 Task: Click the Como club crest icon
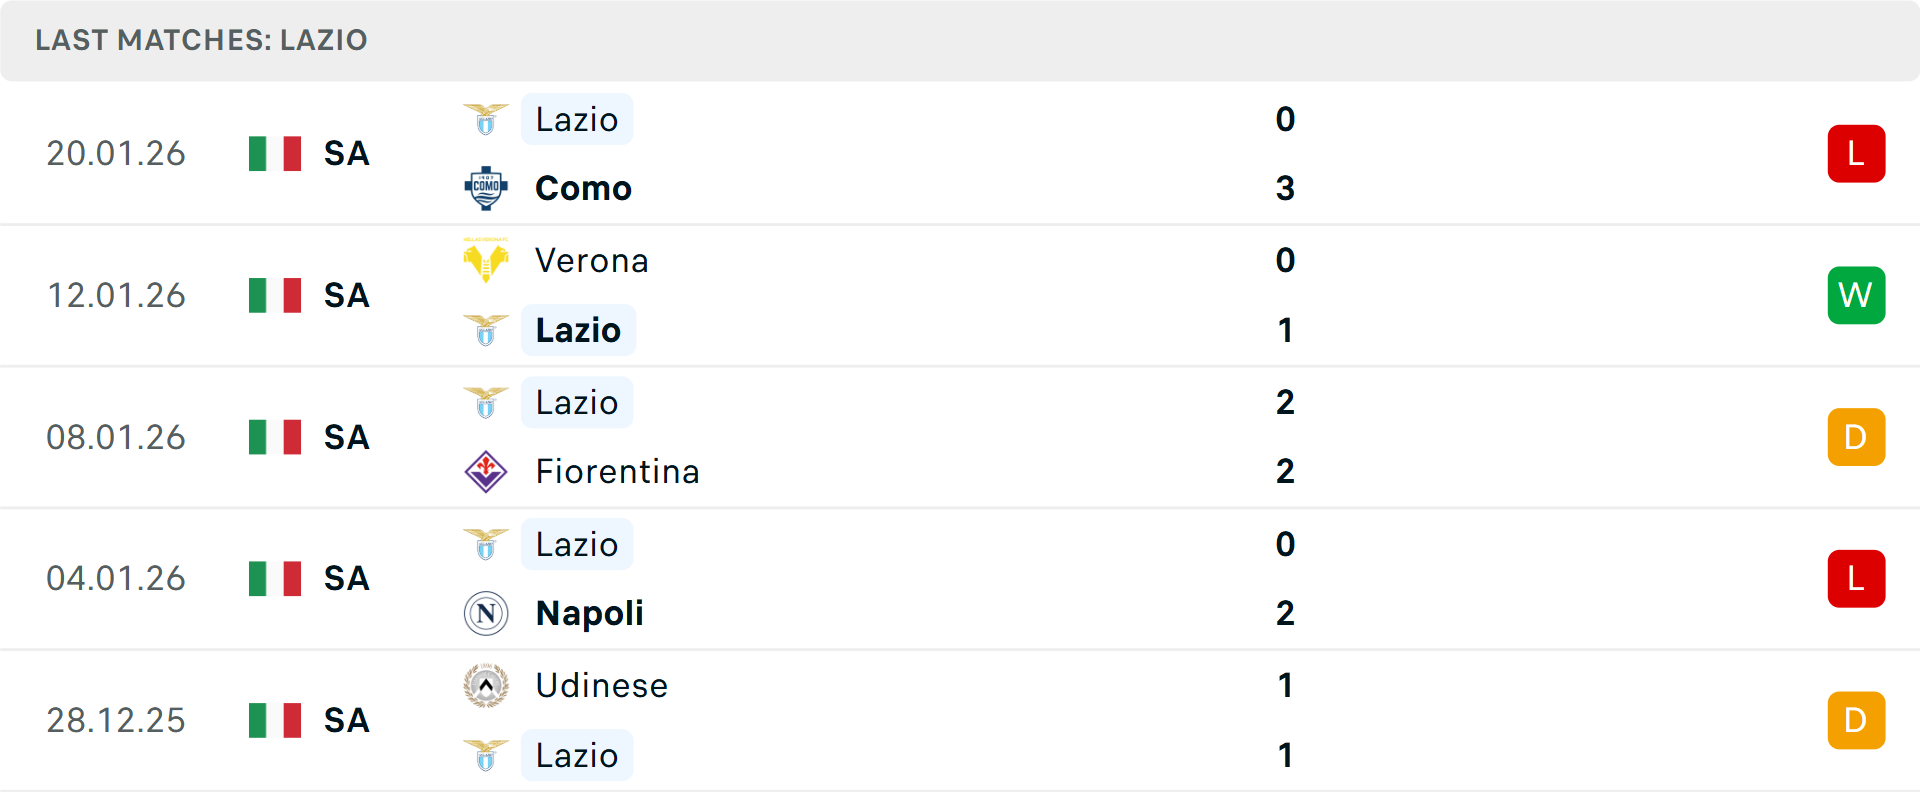coord(486,188)
